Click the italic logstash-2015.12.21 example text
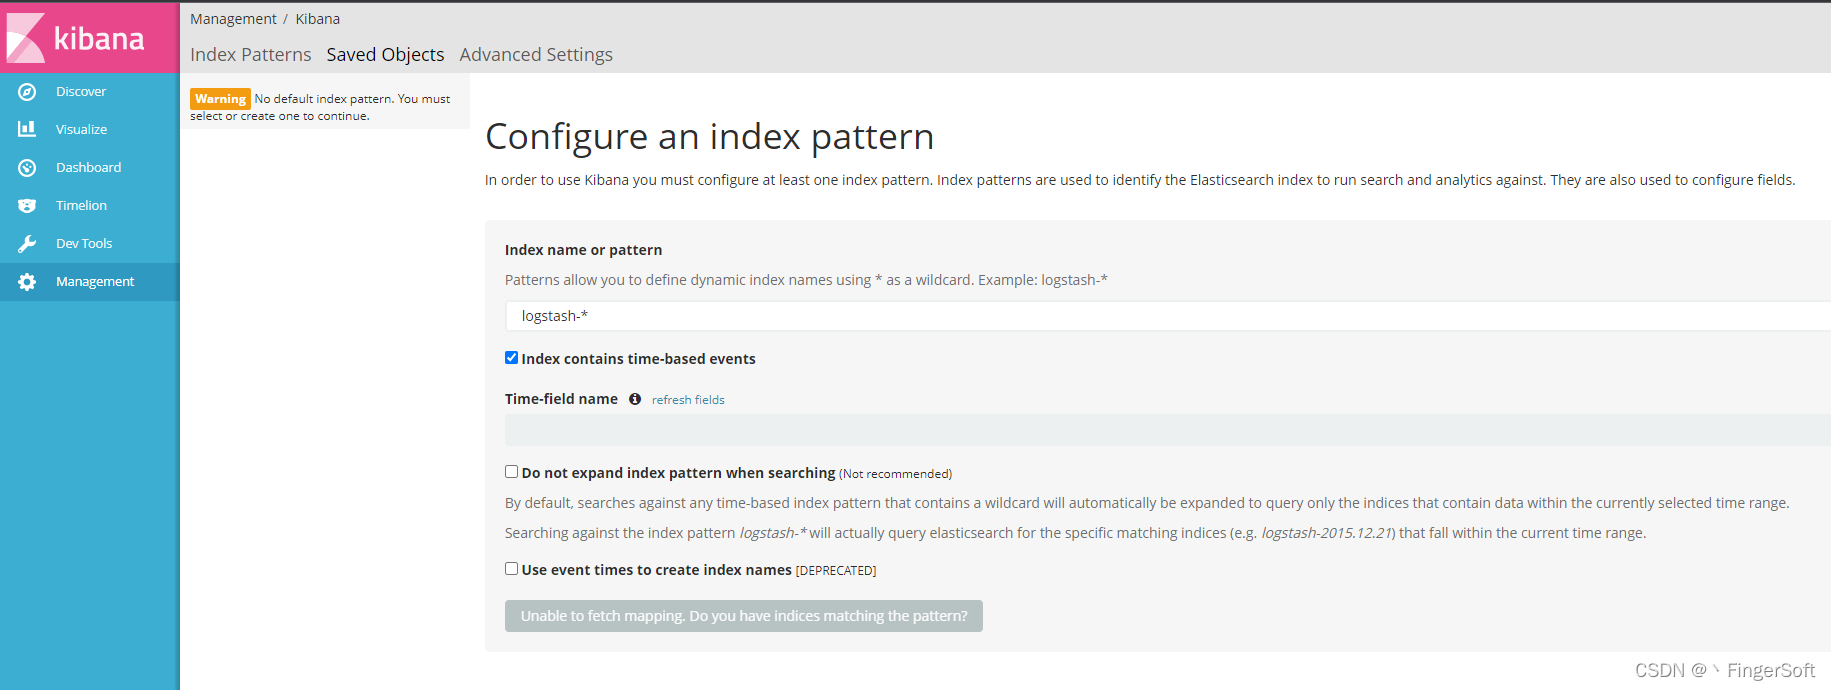The image size is (1831, 690). (x=1326, y=533)
